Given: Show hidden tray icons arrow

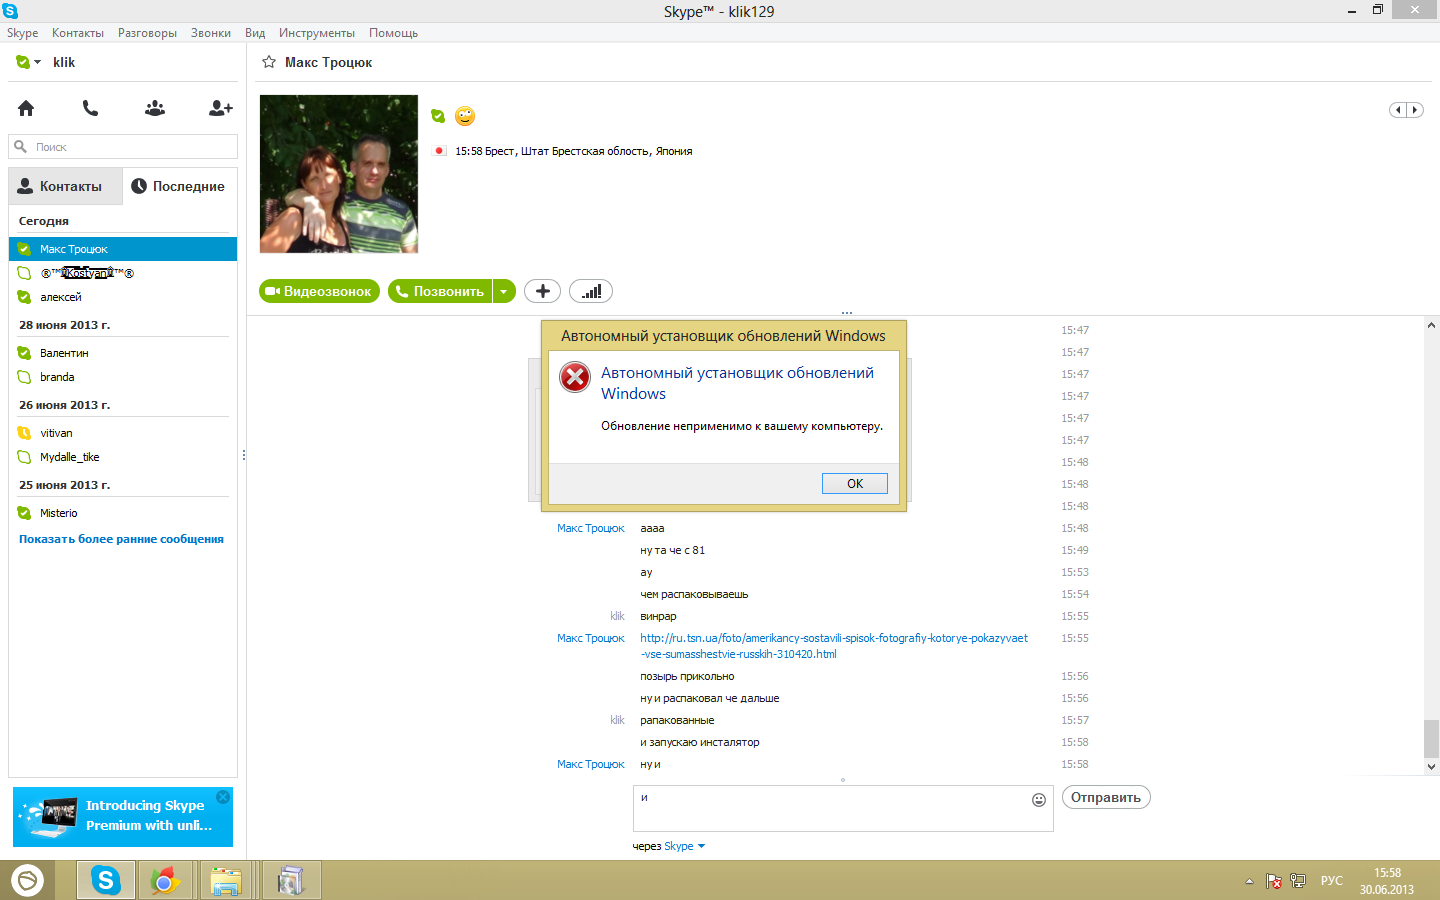Looking at the screenshot, I should [1249, 881].
